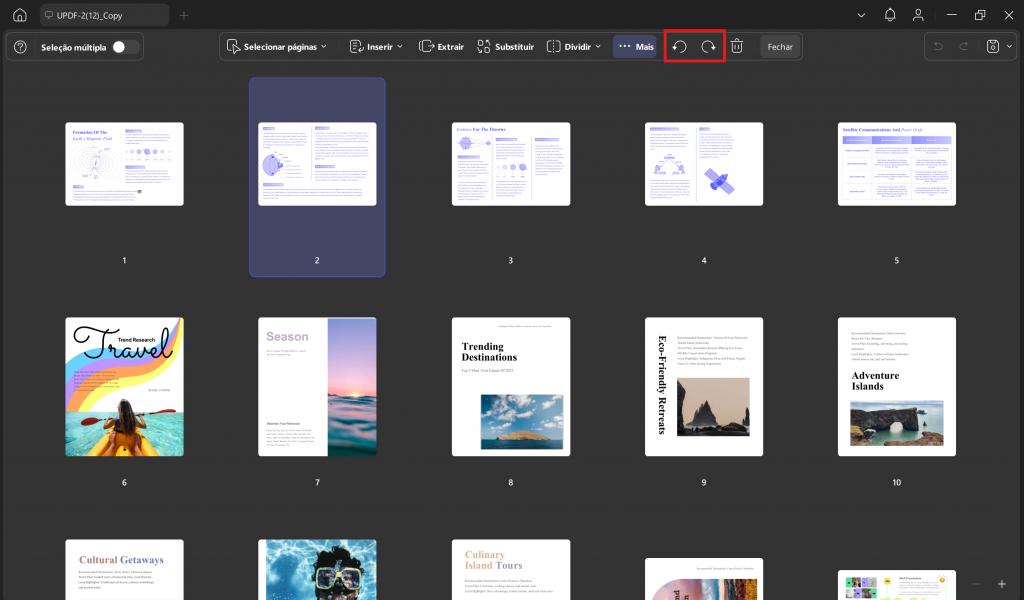
Task: Open the Mais options menu
Action: point(635,46)
